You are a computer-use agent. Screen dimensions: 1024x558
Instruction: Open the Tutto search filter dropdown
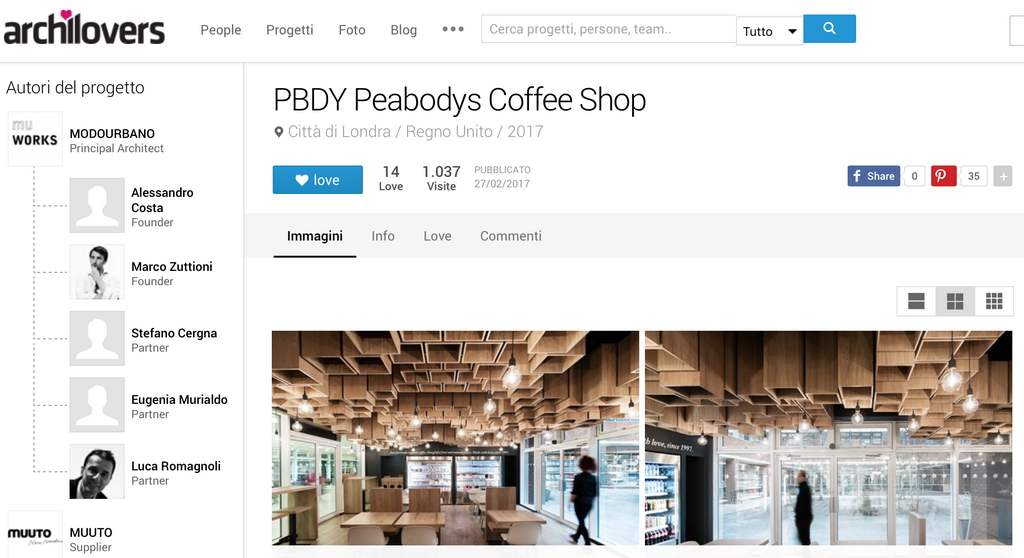click(x=769, y=31)
